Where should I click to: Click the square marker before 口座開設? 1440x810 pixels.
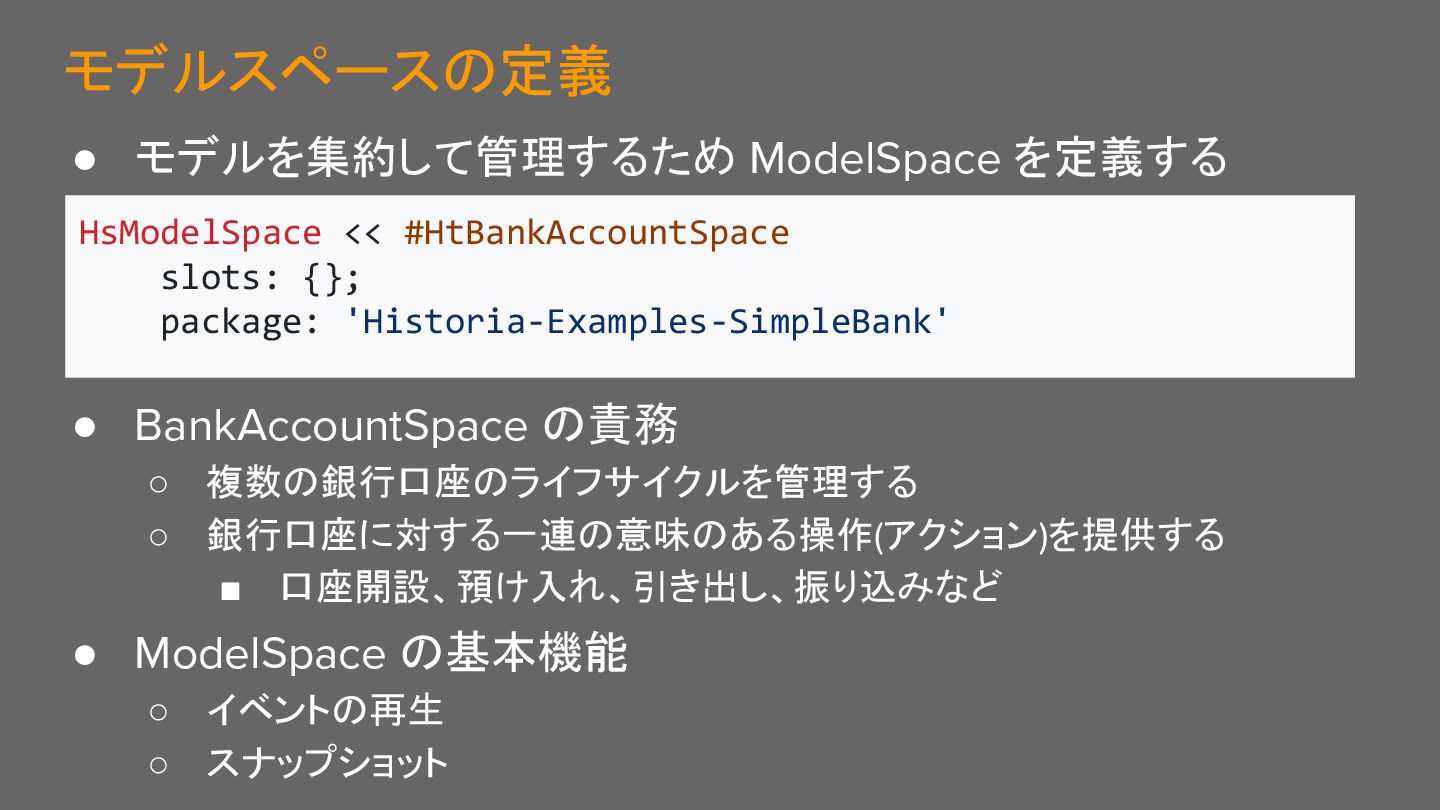231,590
